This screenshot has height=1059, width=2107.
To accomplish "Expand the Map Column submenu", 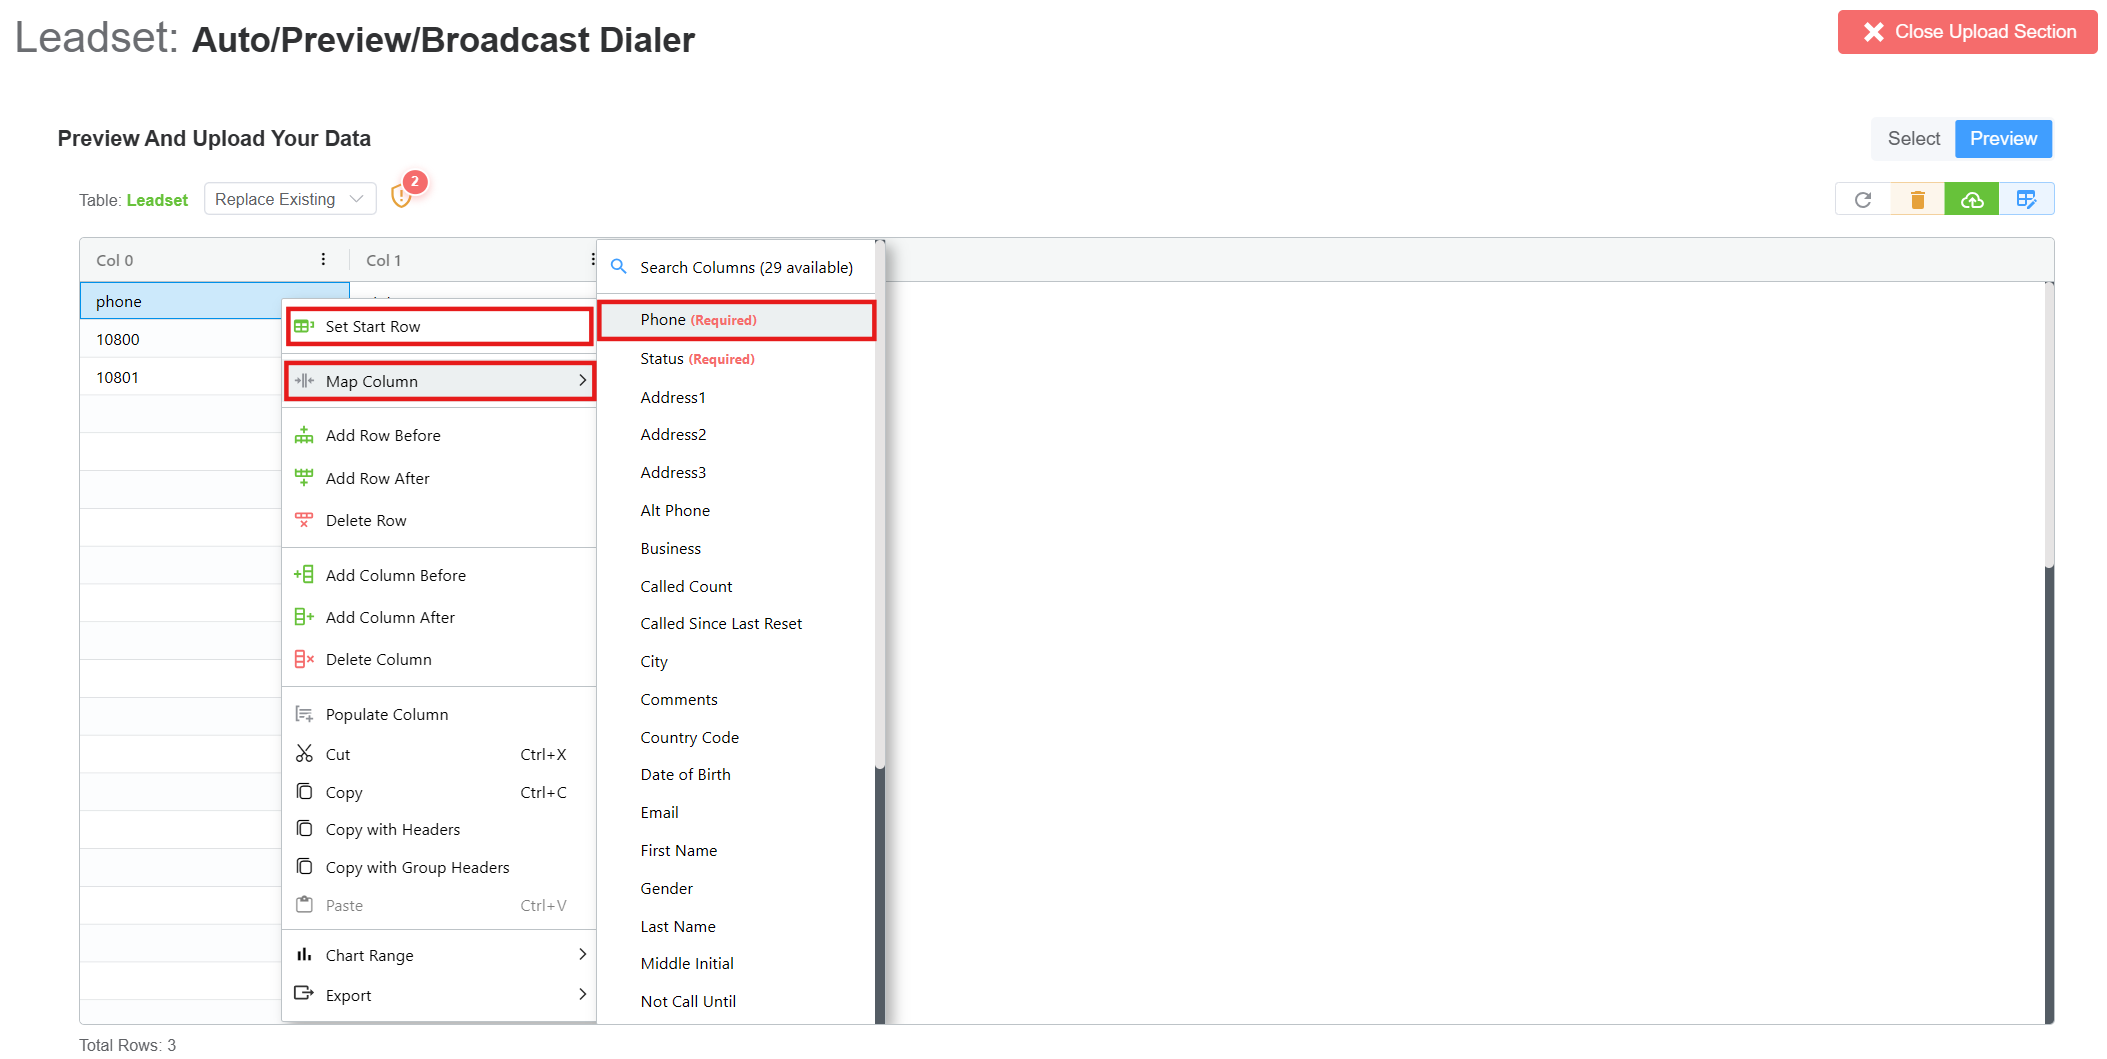I will click(x=440, y=381).
